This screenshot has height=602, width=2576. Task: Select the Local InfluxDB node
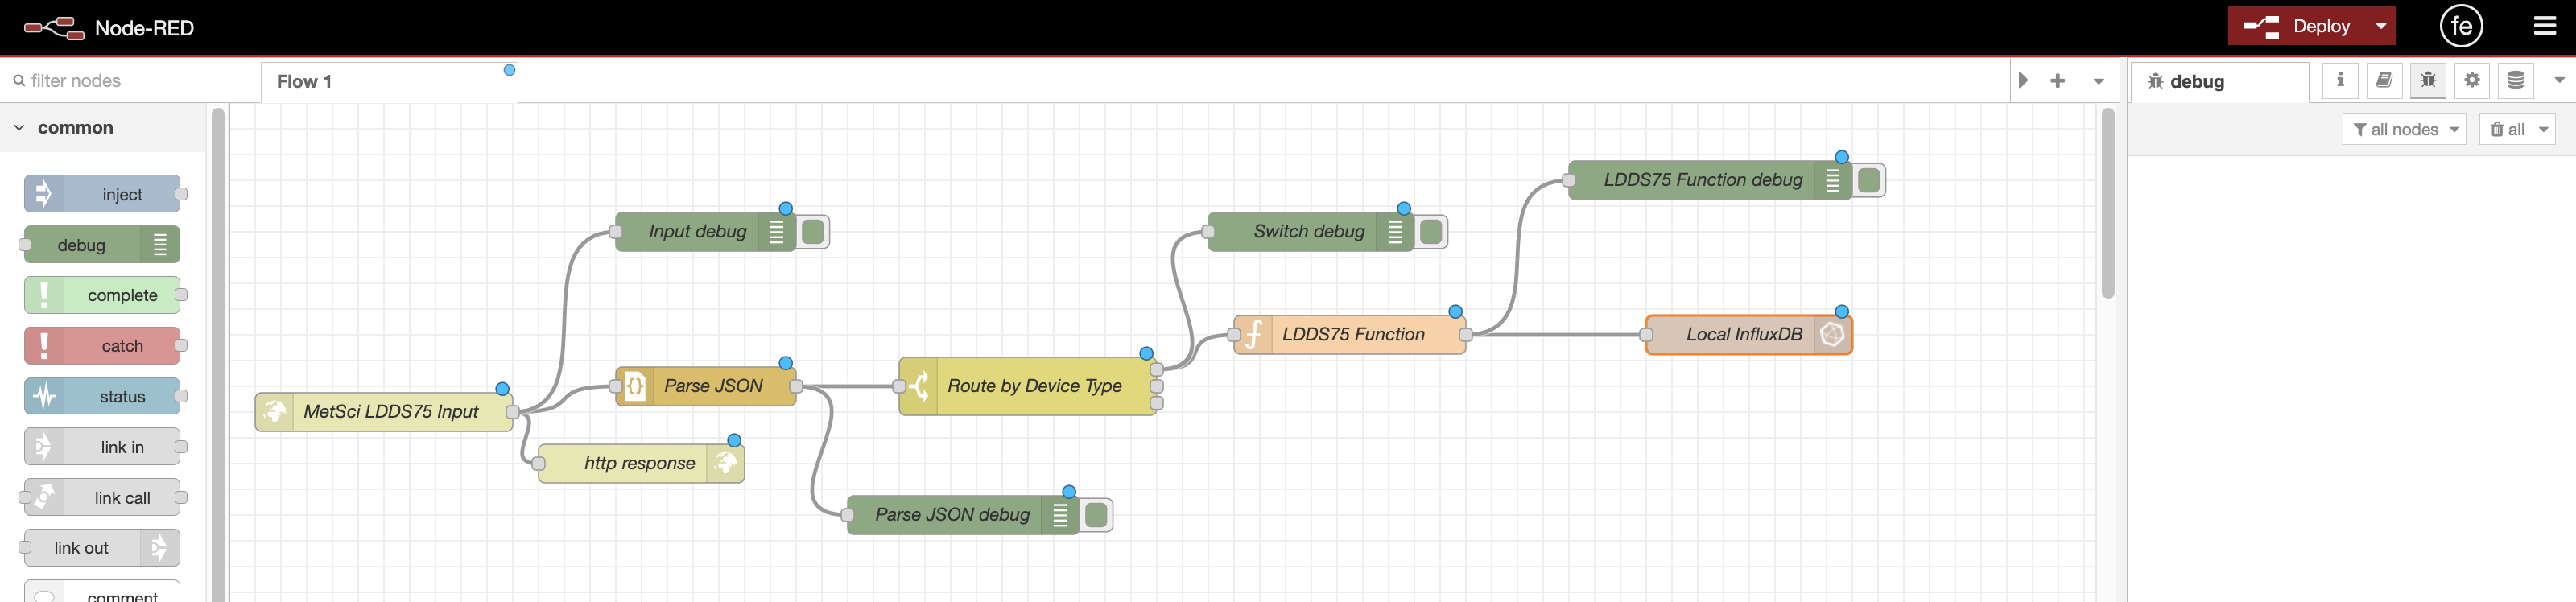(1749, 335)
